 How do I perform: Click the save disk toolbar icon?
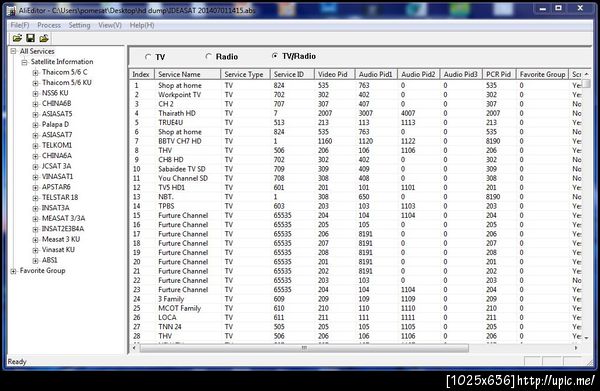31,38
